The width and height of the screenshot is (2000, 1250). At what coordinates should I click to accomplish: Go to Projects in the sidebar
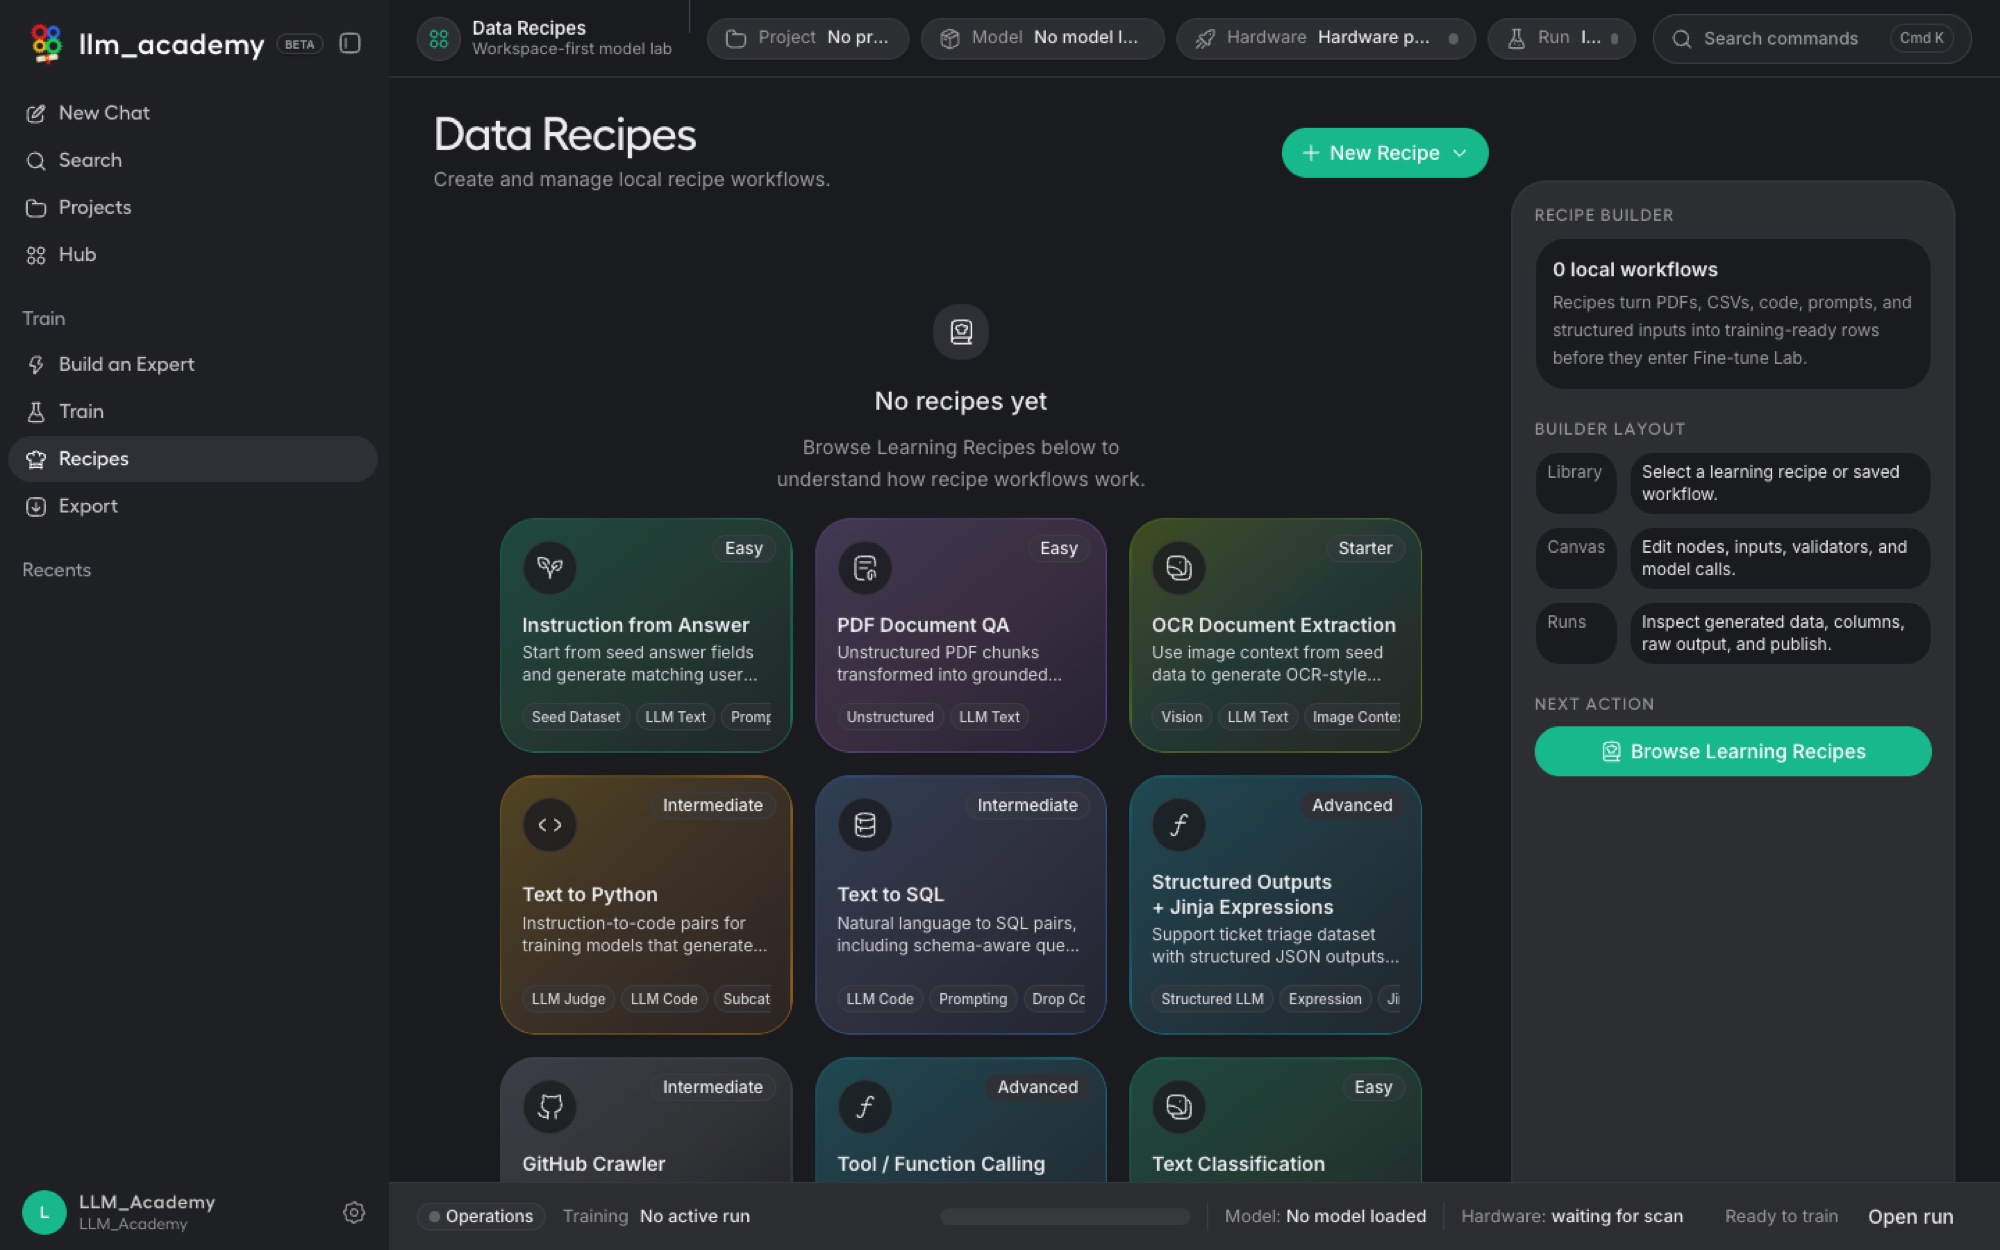[192, 208]
